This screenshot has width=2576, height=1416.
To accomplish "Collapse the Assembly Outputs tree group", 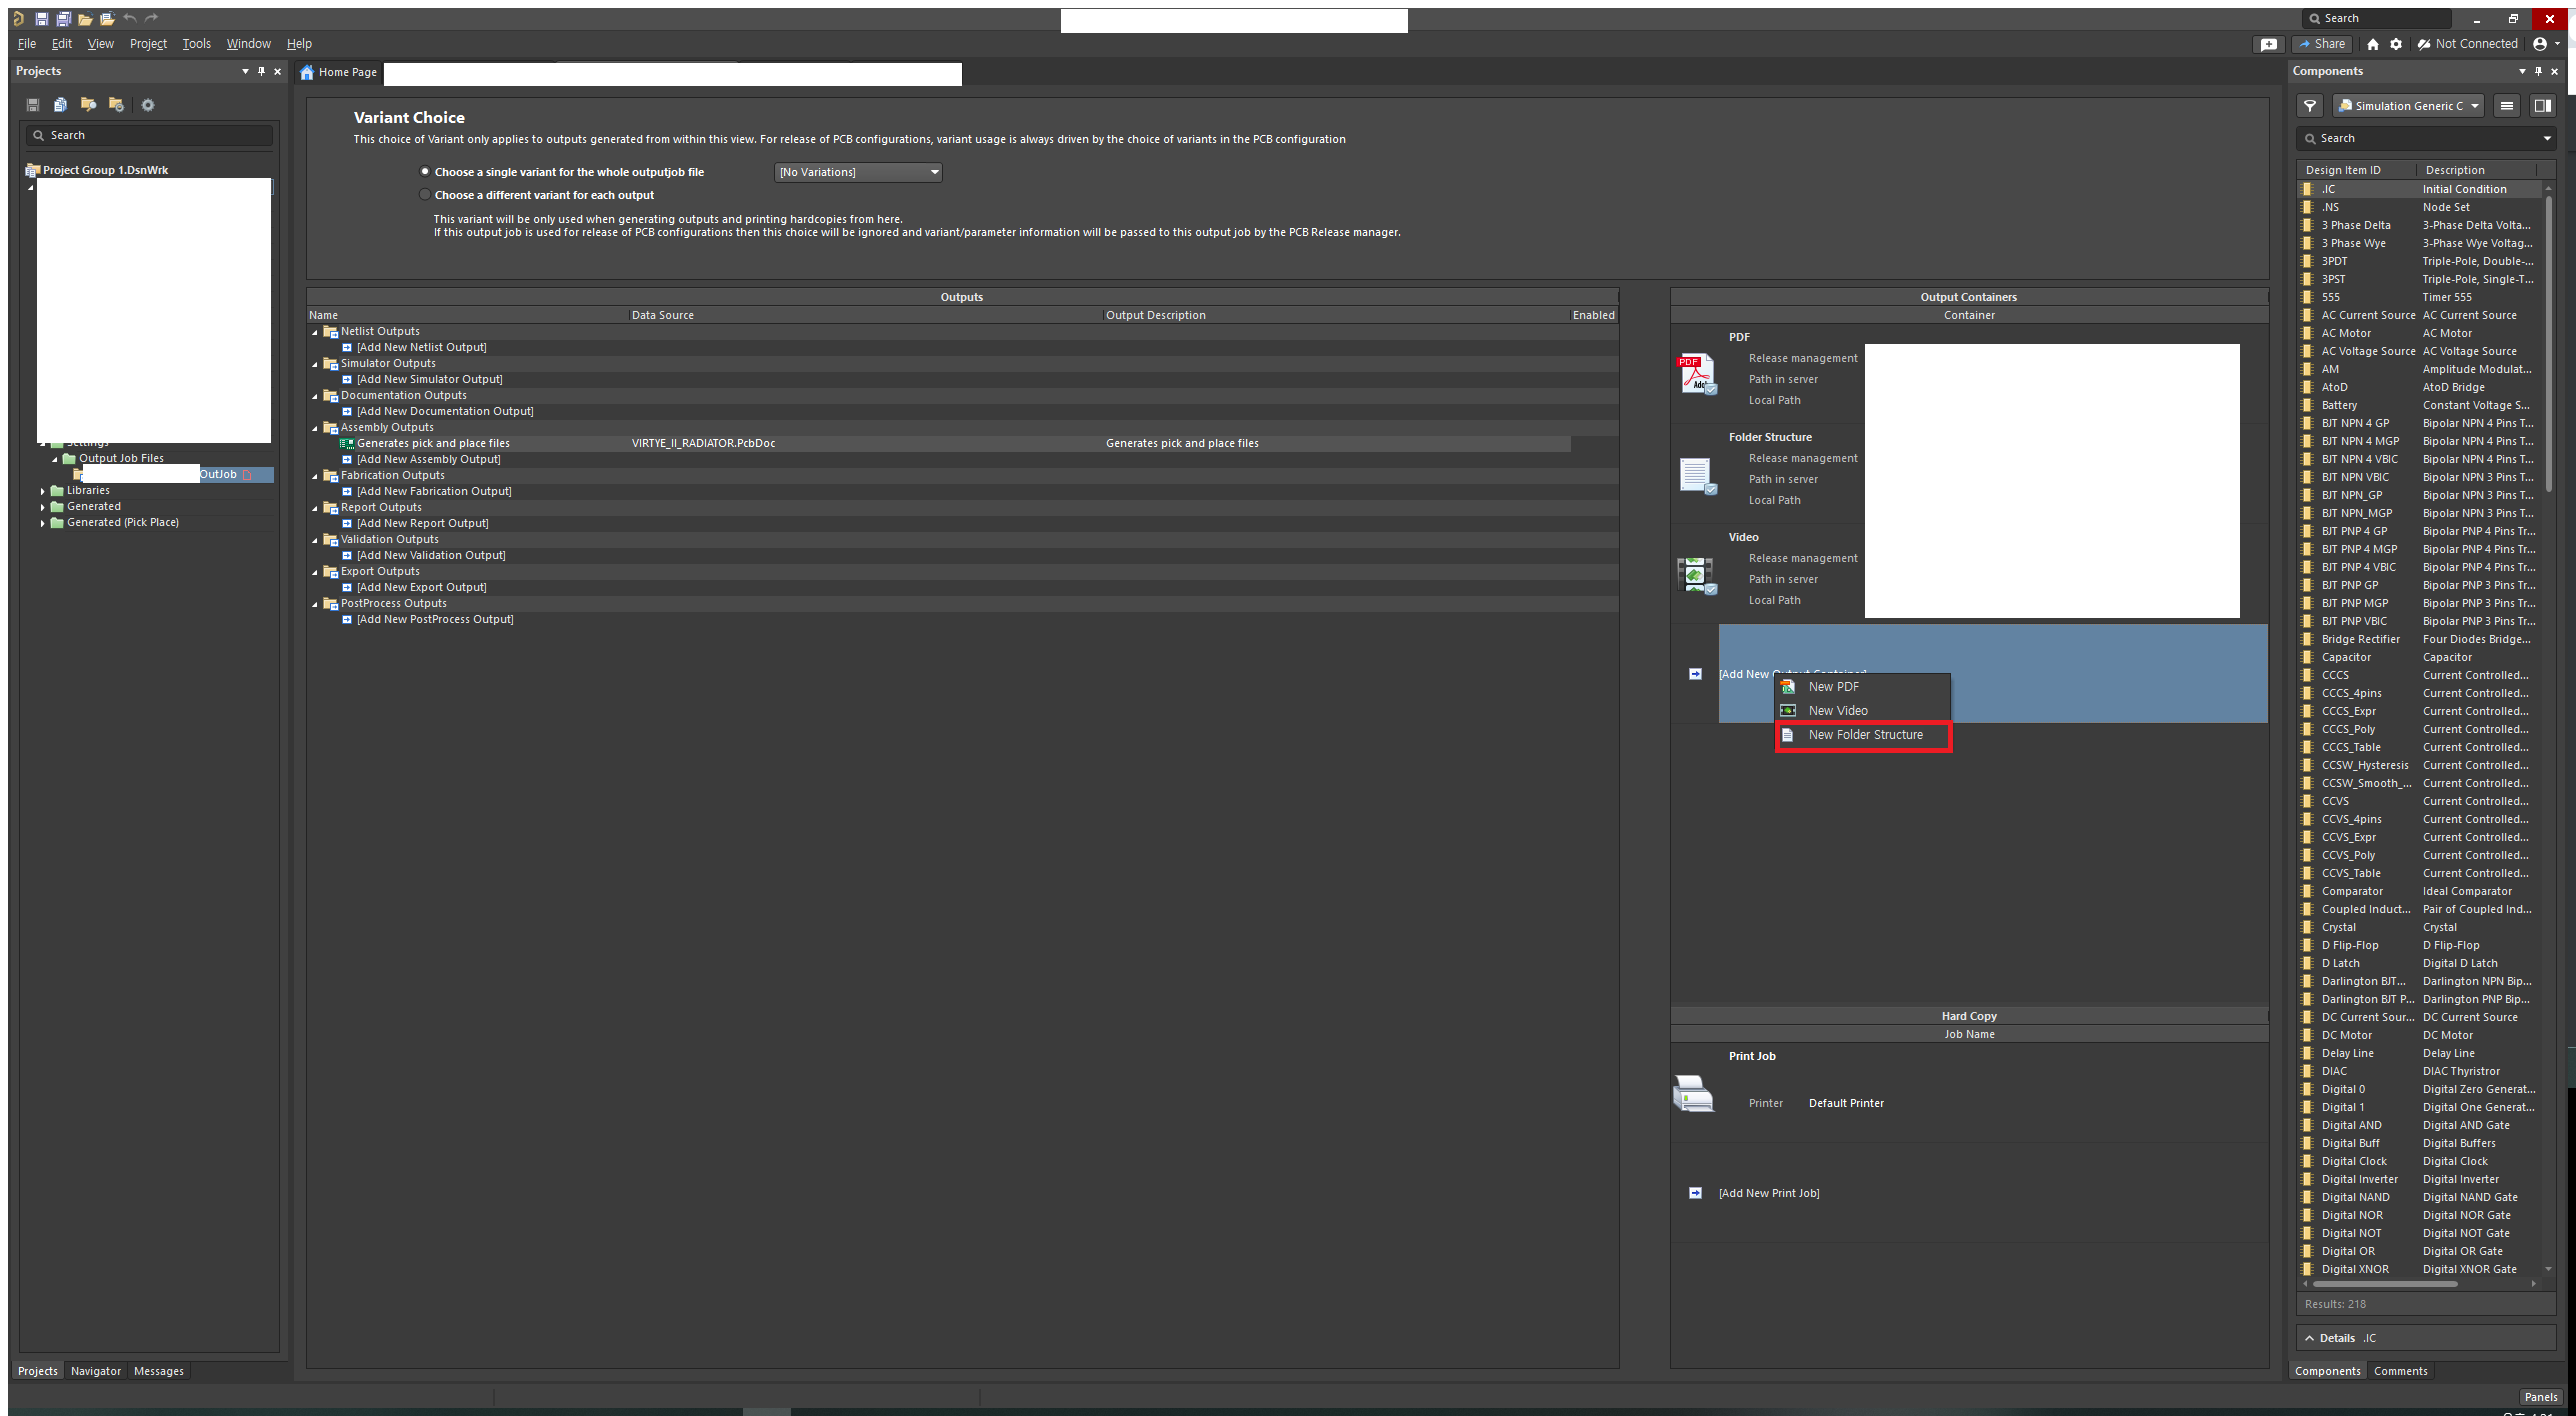I will (315, 428).
